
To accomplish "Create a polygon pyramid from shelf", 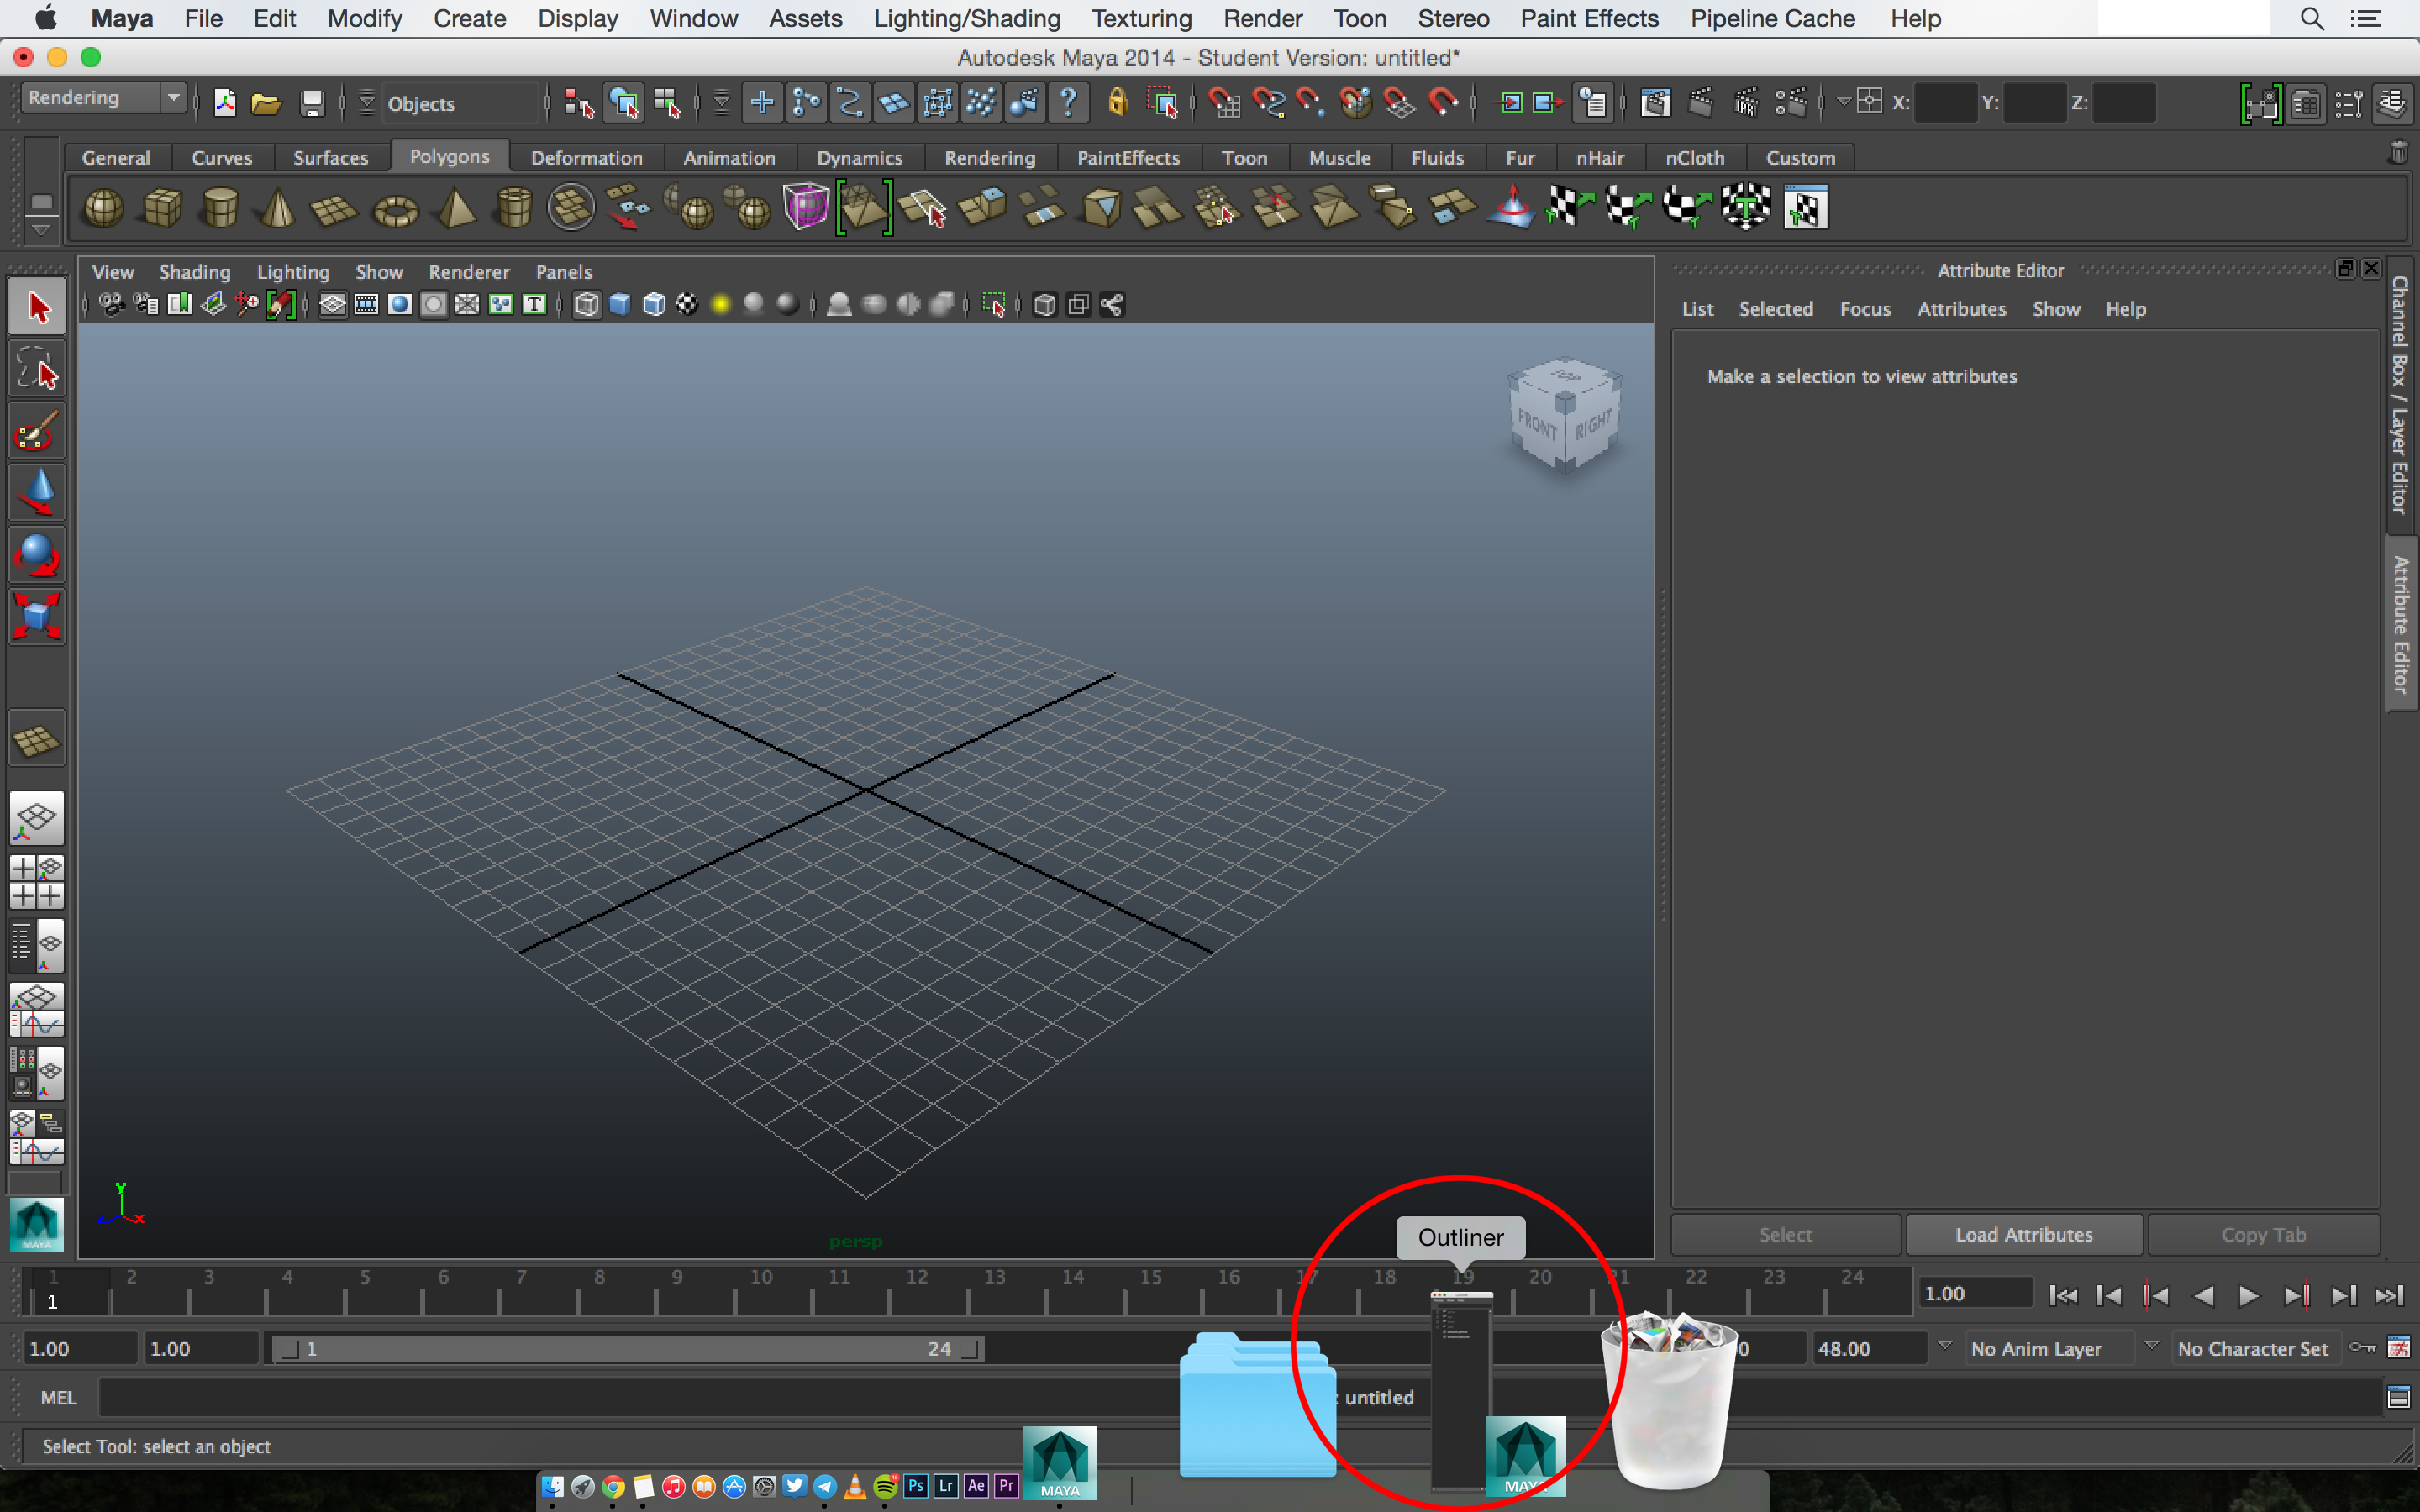I will 456,208.
